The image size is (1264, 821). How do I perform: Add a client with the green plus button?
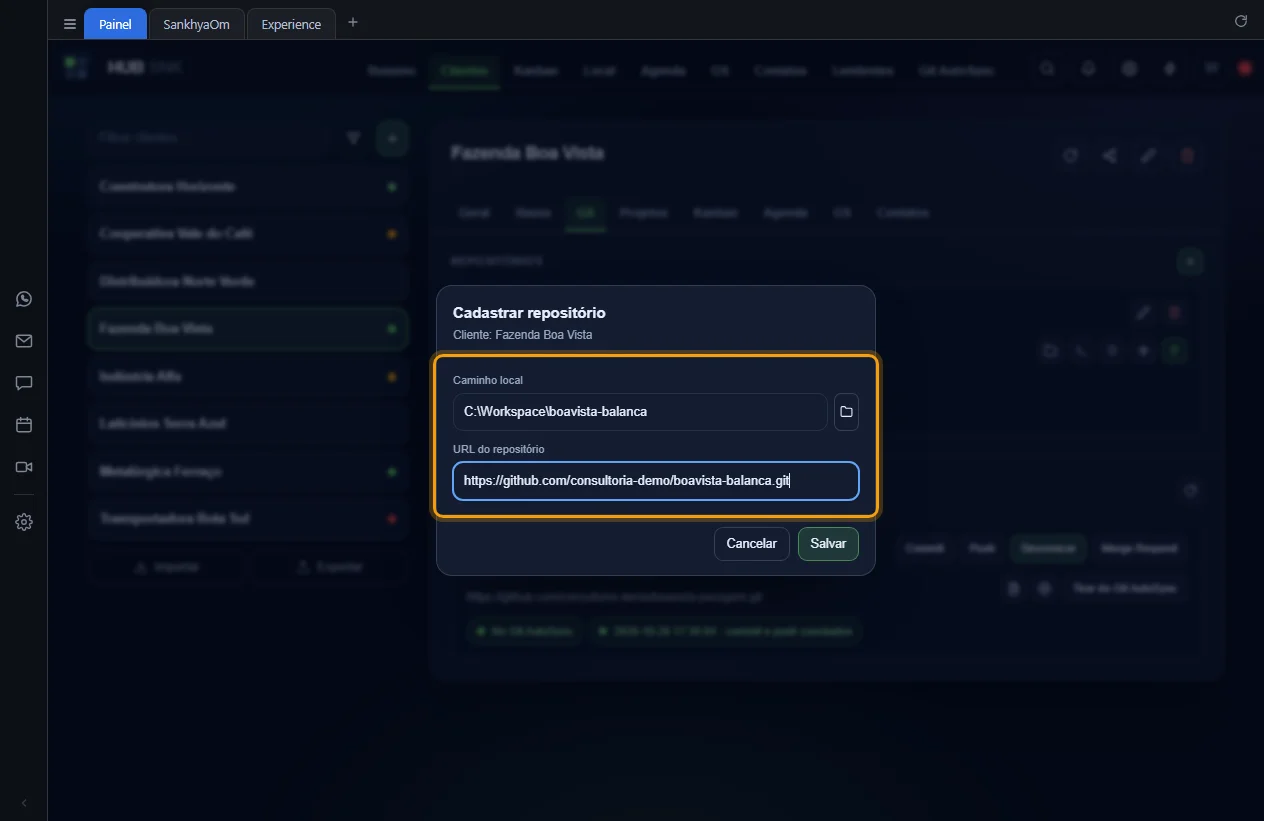(392, 138)
